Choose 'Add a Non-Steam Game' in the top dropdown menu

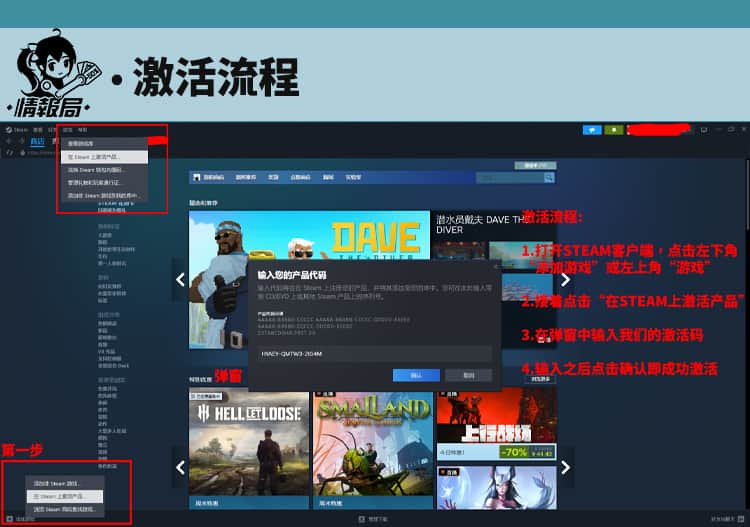point(104,195)
